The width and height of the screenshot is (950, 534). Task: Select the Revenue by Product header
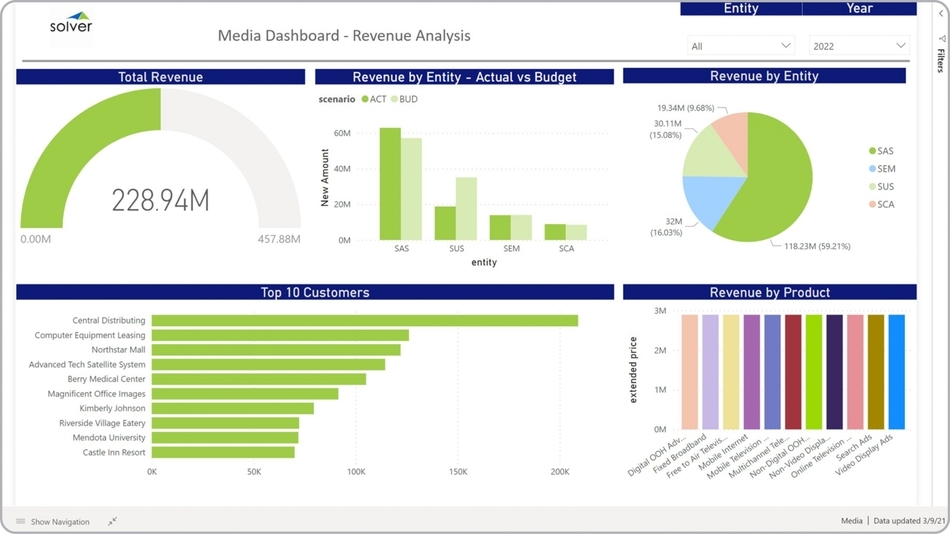coord(769,292)
